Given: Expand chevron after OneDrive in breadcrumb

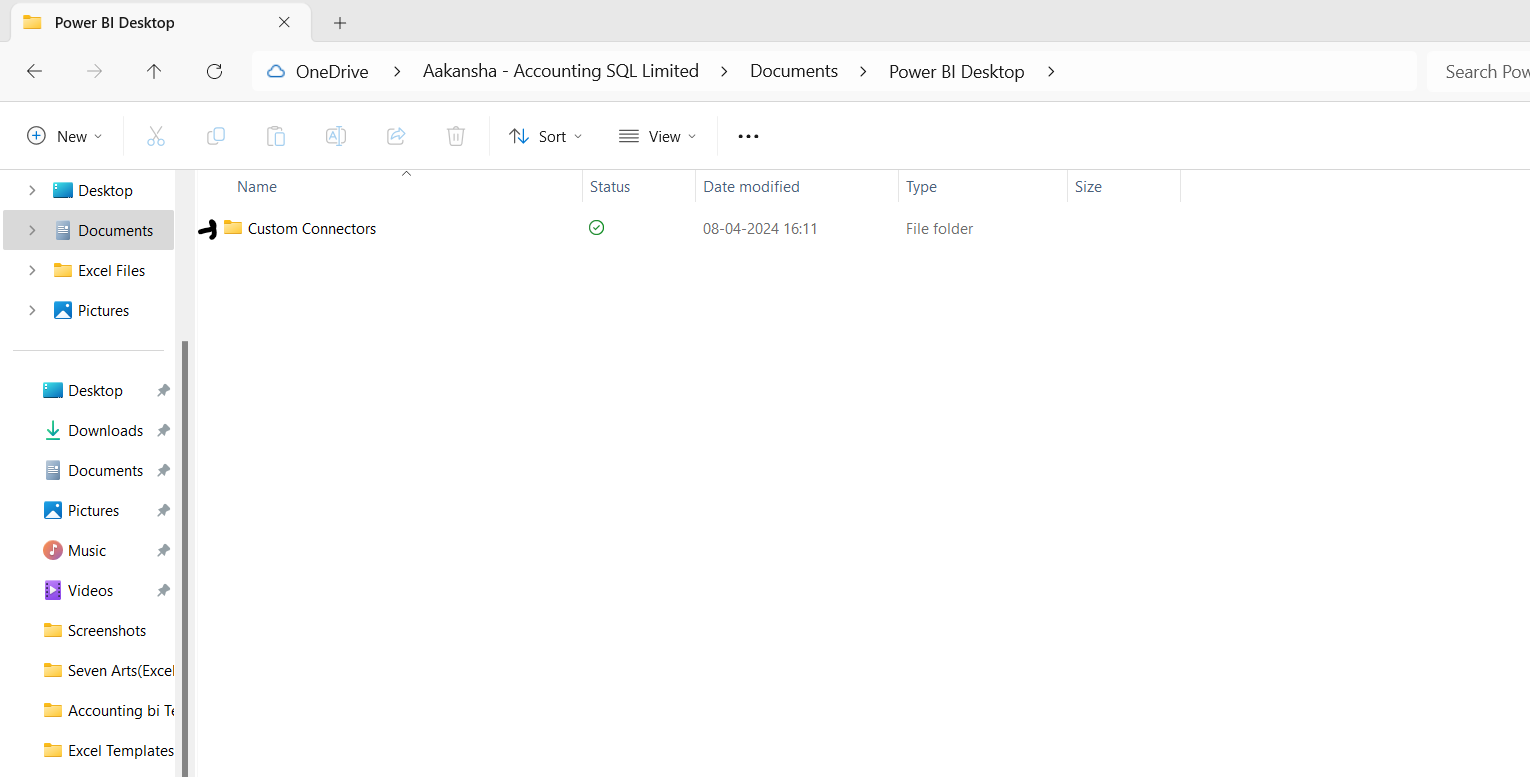Looking at the screenshot, I should [x=397, y=71].
